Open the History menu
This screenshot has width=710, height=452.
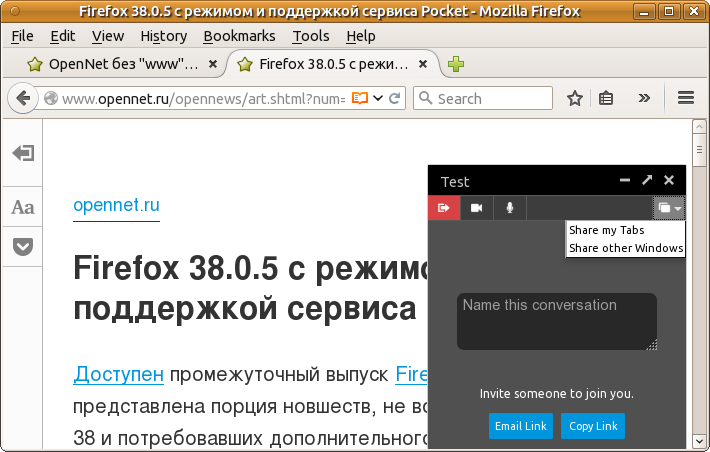coord(163,36)
